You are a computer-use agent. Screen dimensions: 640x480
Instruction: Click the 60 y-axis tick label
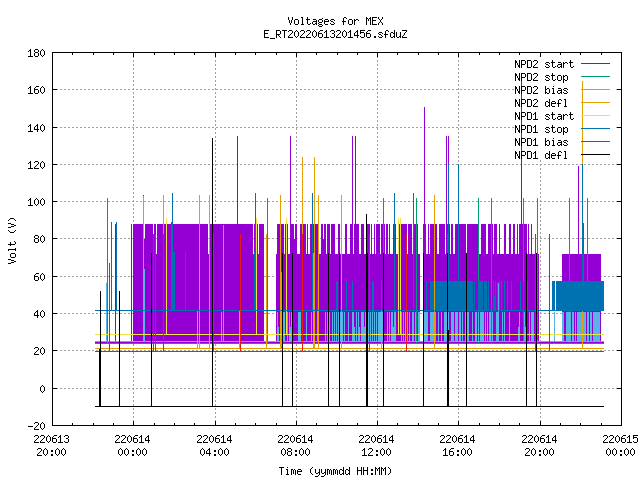tap(39, 277)
